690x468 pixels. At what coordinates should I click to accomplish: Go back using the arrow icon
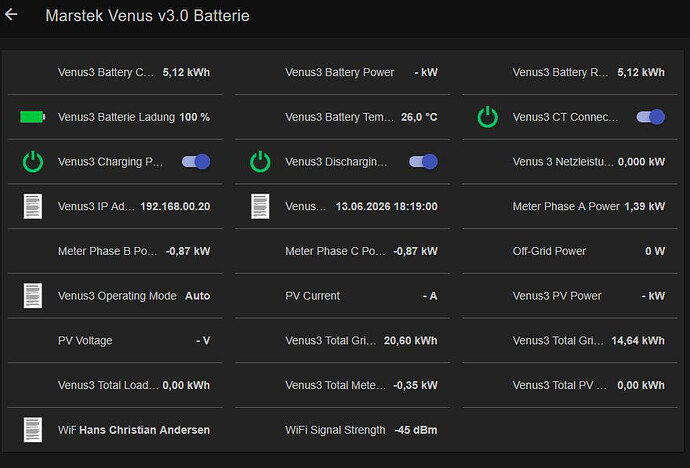[11, 15]
